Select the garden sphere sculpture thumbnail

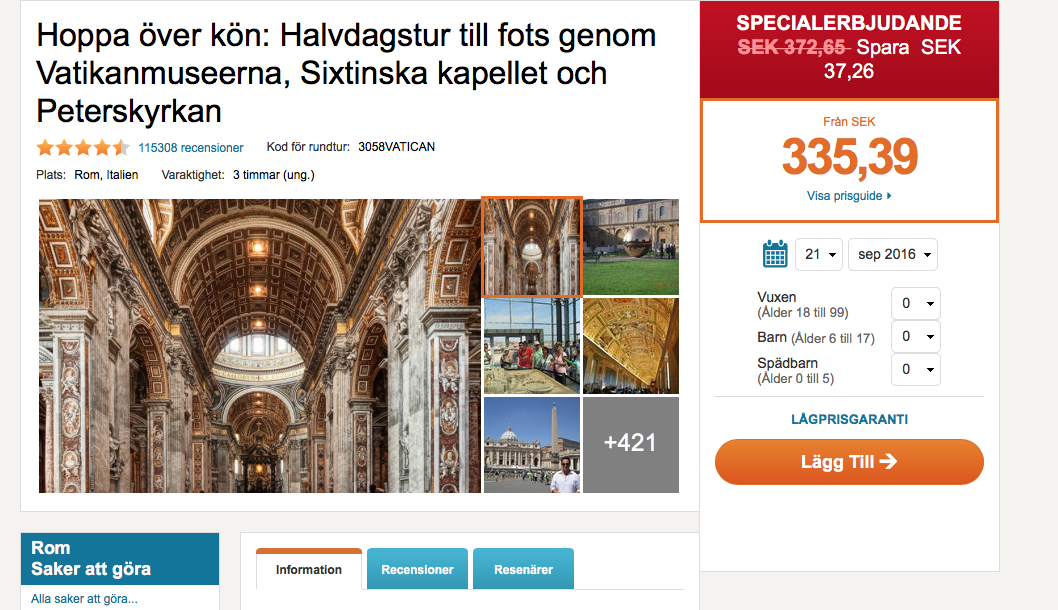point(631,247)
